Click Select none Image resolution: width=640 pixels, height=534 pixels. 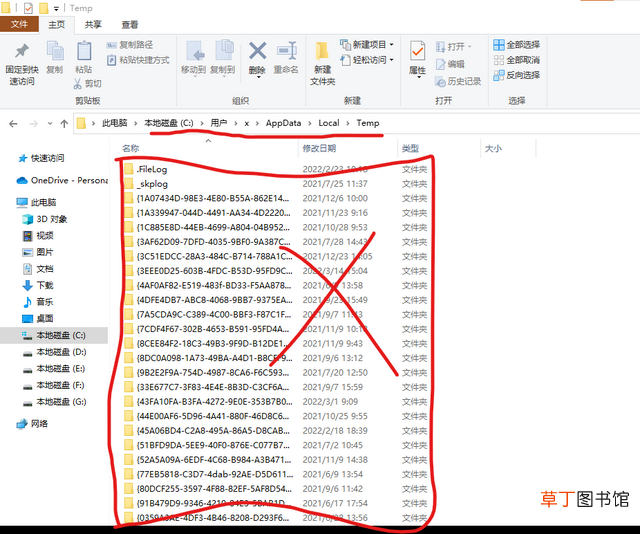[x=517, y=60]
